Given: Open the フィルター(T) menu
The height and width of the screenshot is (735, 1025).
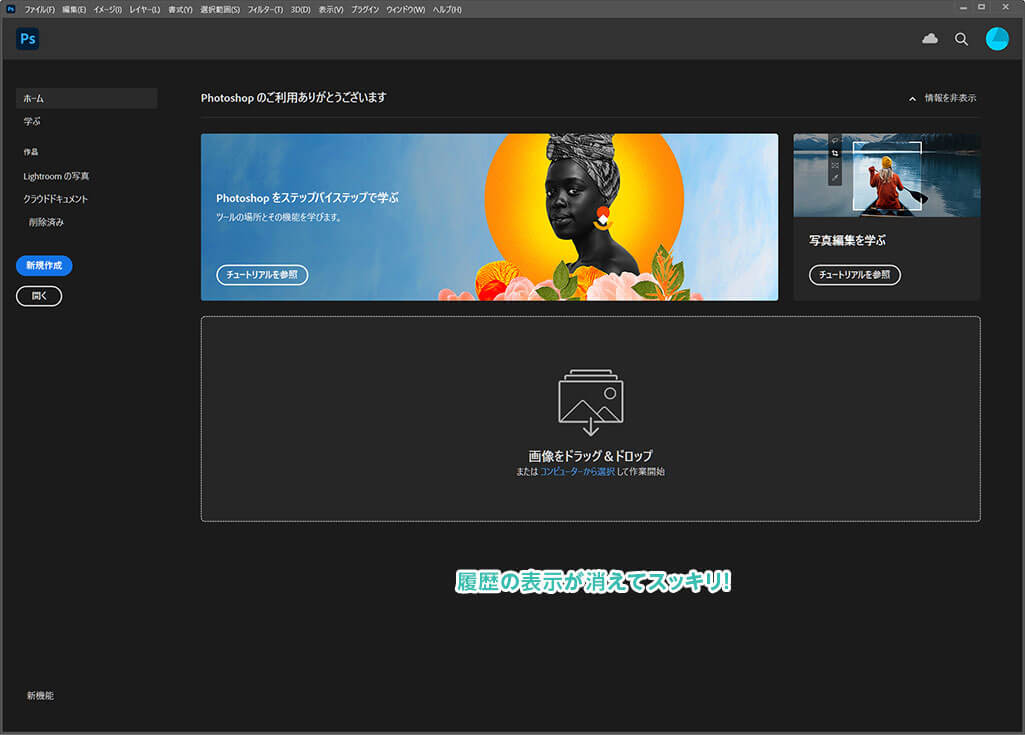Looking at the screenshot, I should (265, 10).
